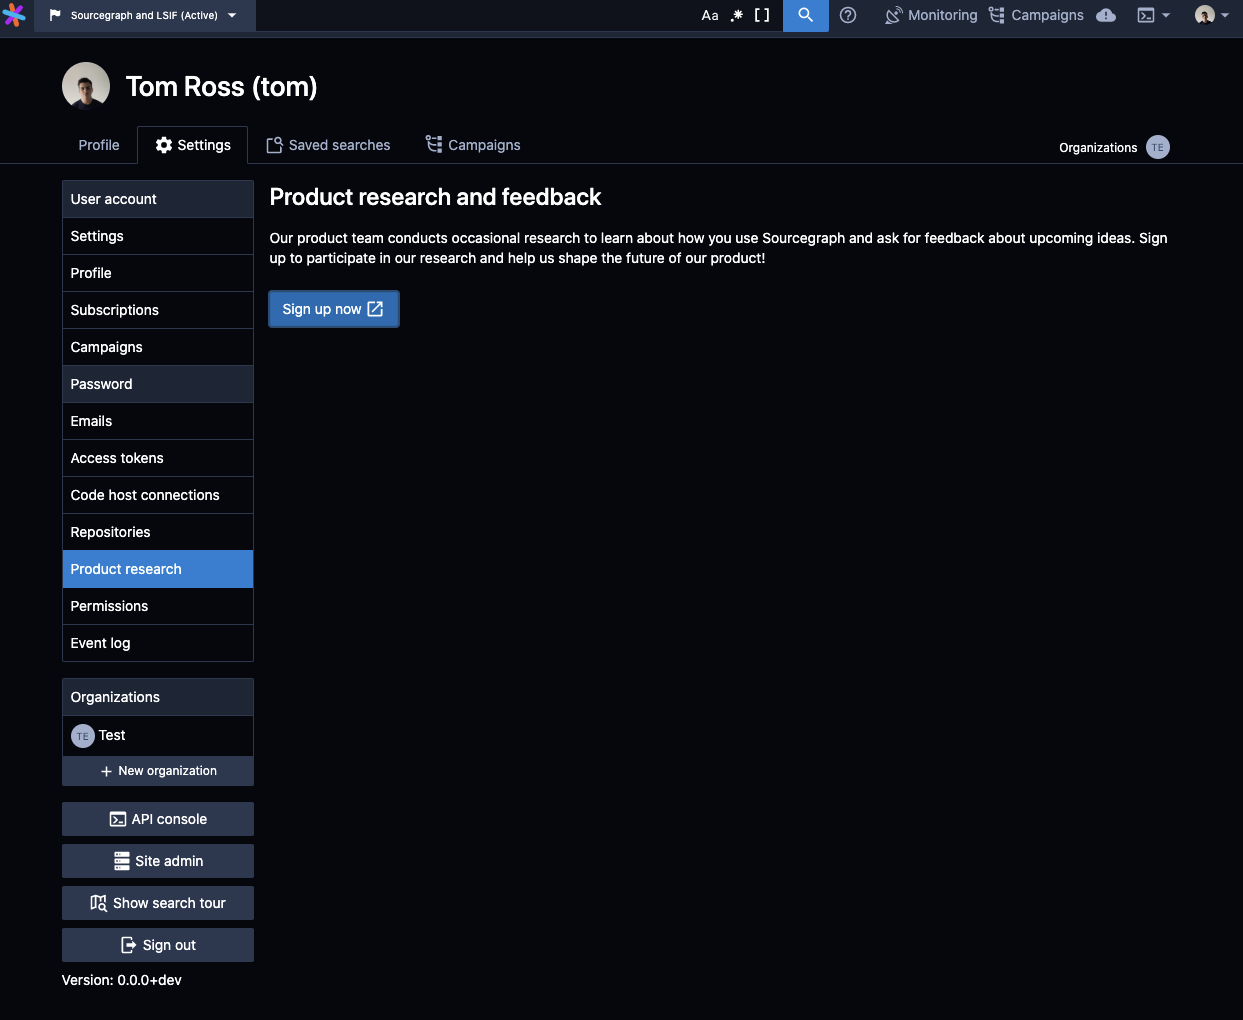This screenshot has height=1020, width=1243.
Task: Open Emails in the sidebar
Action: 158,421
